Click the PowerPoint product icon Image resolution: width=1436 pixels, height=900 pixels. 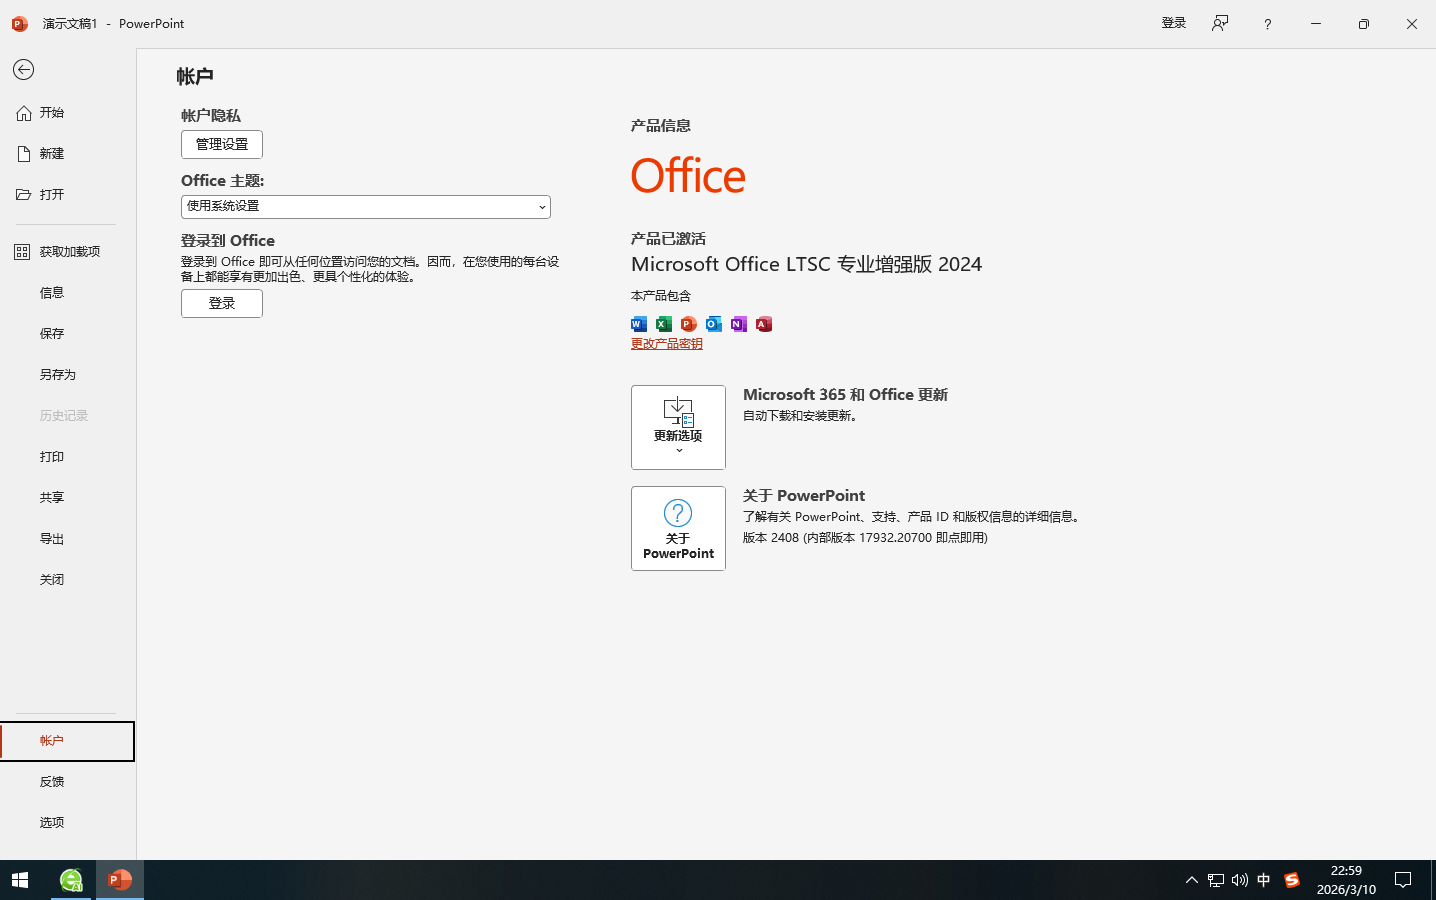689,324
